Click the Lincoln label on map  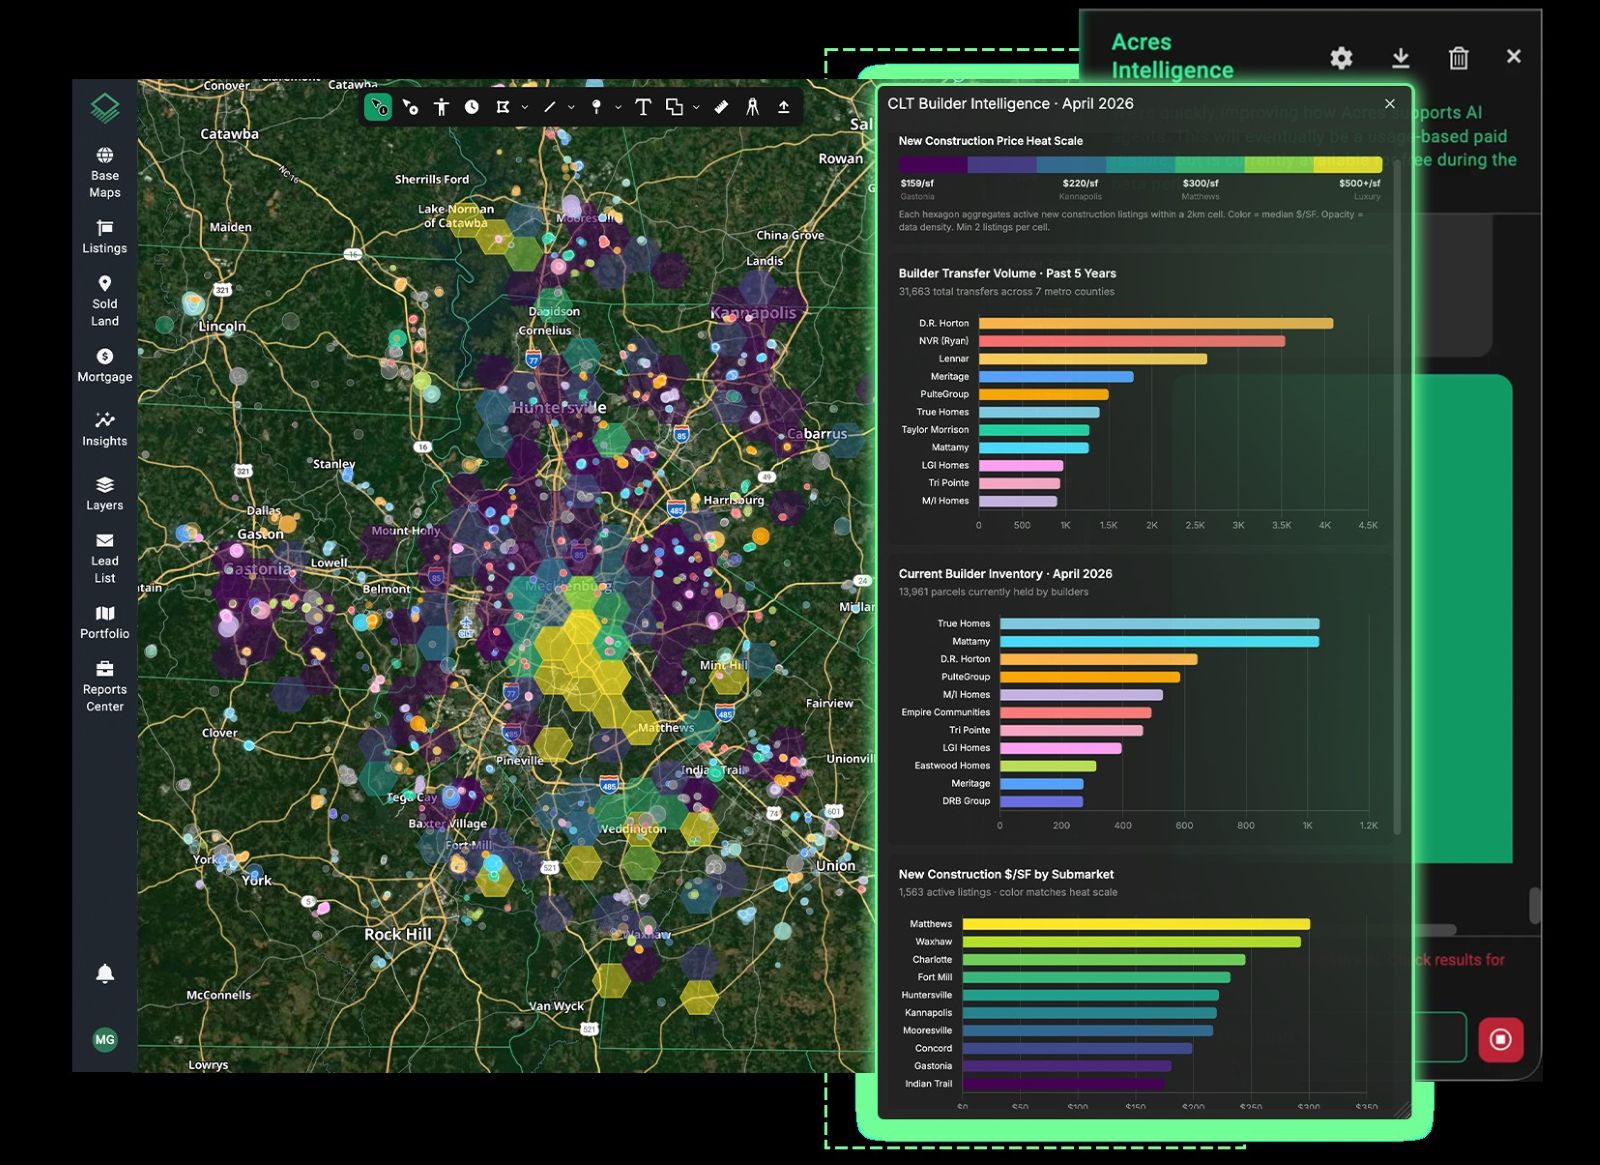click(222, 327)
